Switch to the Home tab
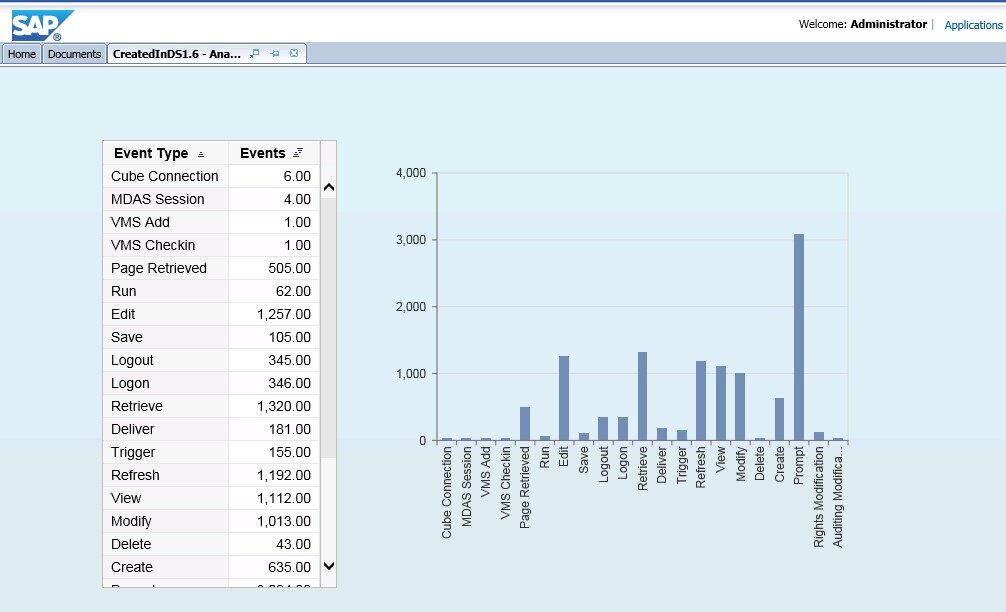Image resolution: width=1006 pixels, height=612 pixels. point(22,54)
